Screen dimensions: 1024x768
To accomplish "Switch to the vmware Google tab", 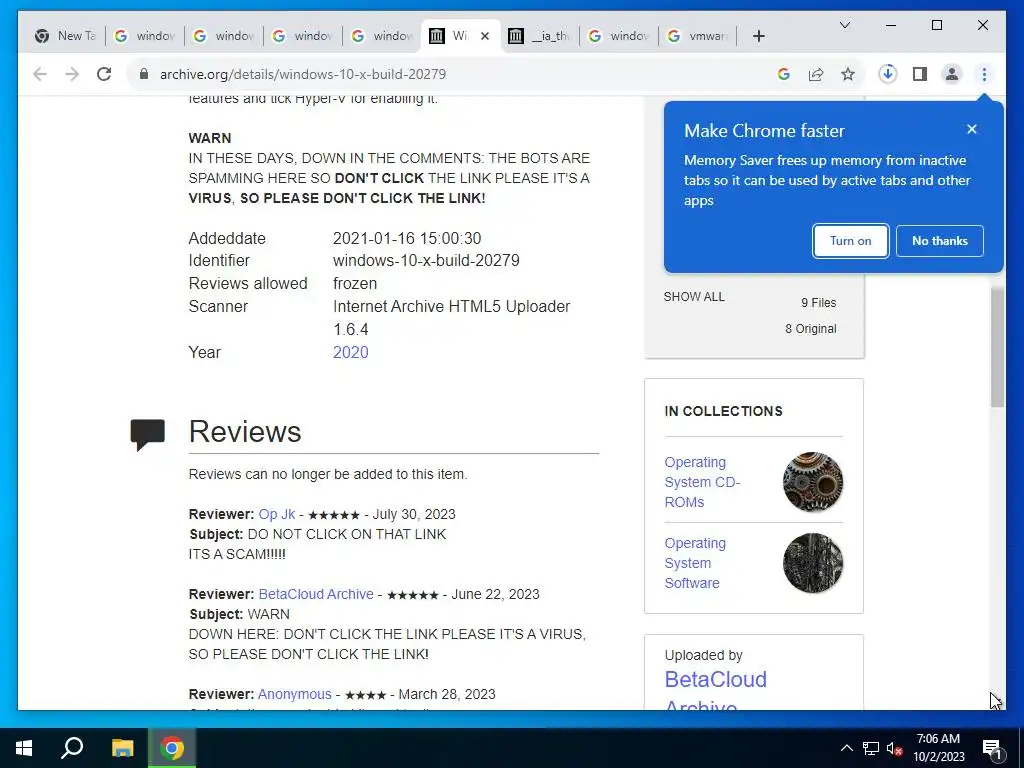I will point(698,36).
